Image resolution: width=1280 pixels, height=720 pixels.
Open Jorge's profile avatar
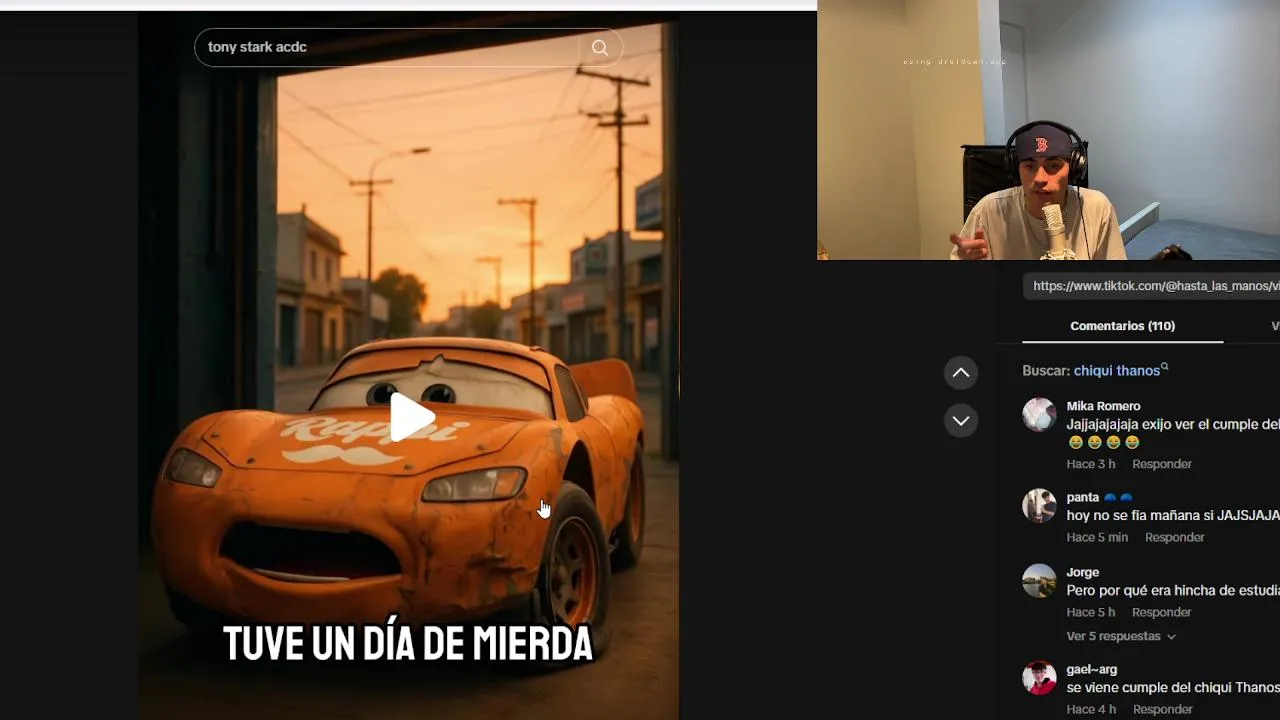tap(1039, 580)
